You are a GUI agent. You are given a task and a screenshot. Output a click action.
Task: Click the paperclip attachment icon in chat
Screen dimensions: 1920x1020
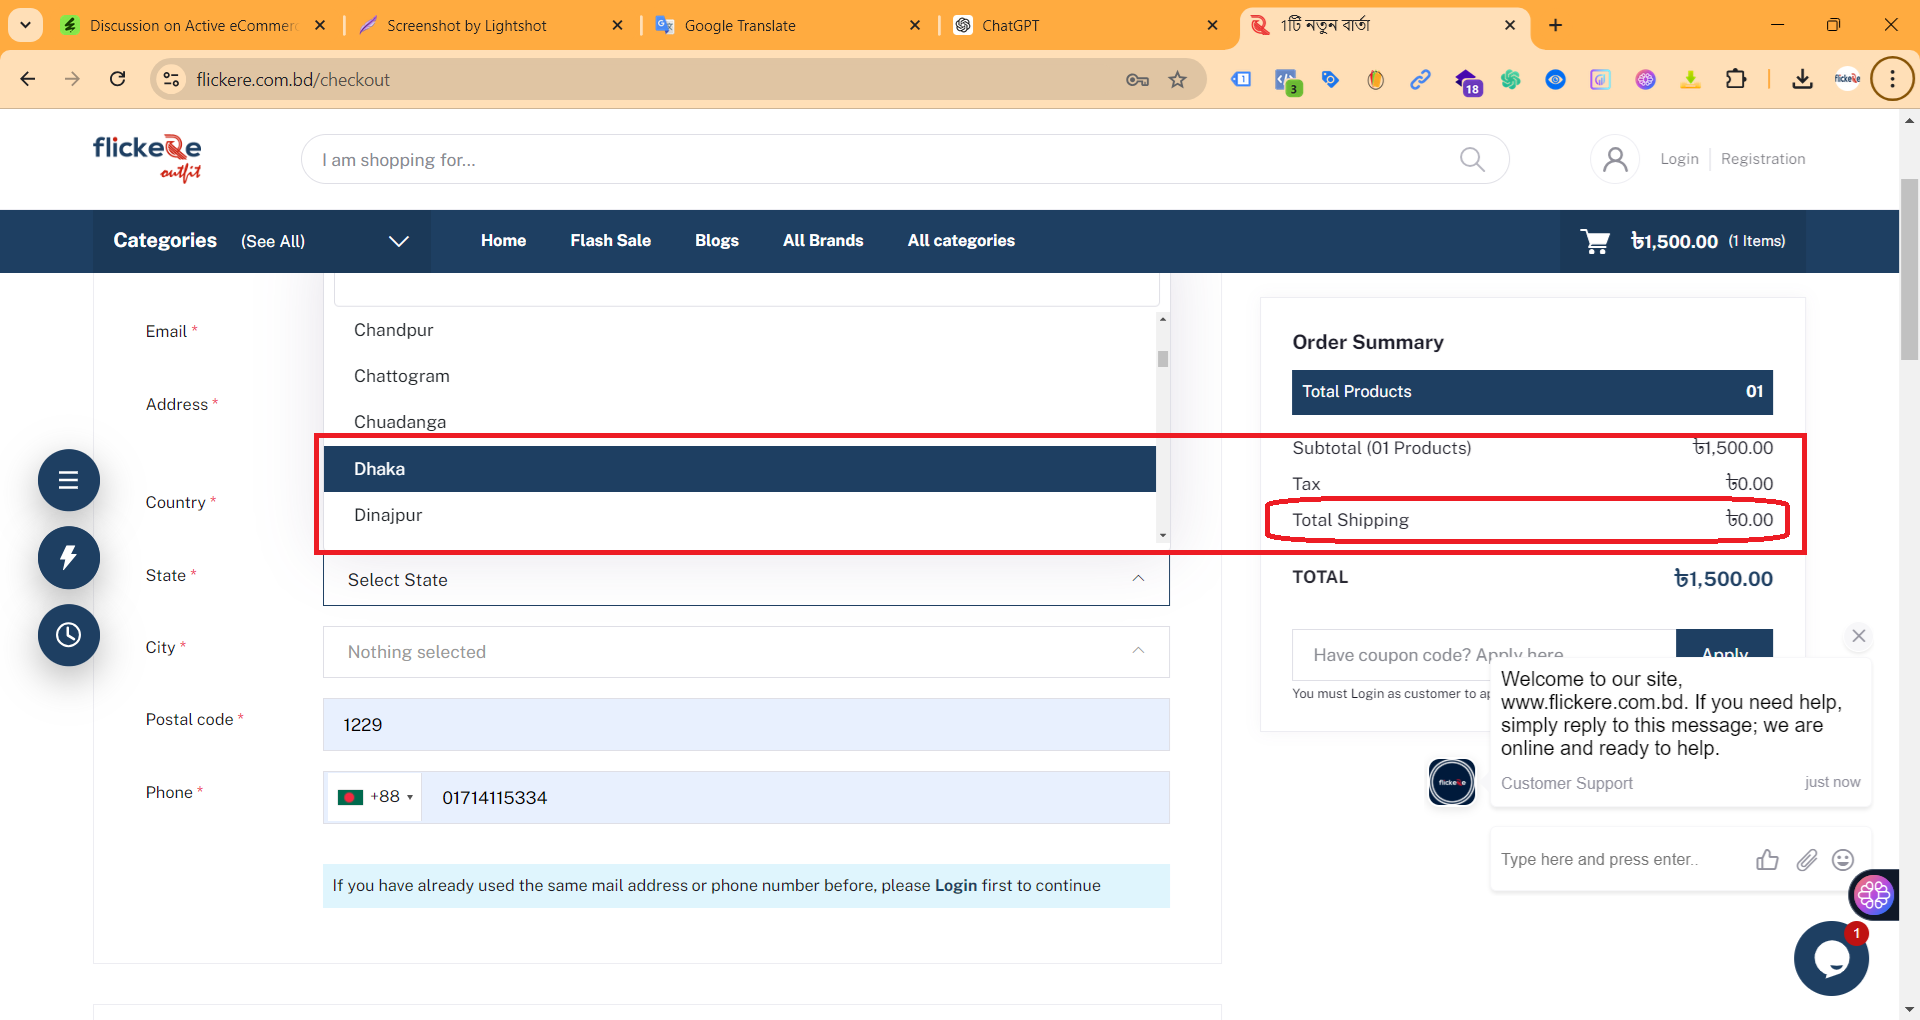click(1806, 860)
